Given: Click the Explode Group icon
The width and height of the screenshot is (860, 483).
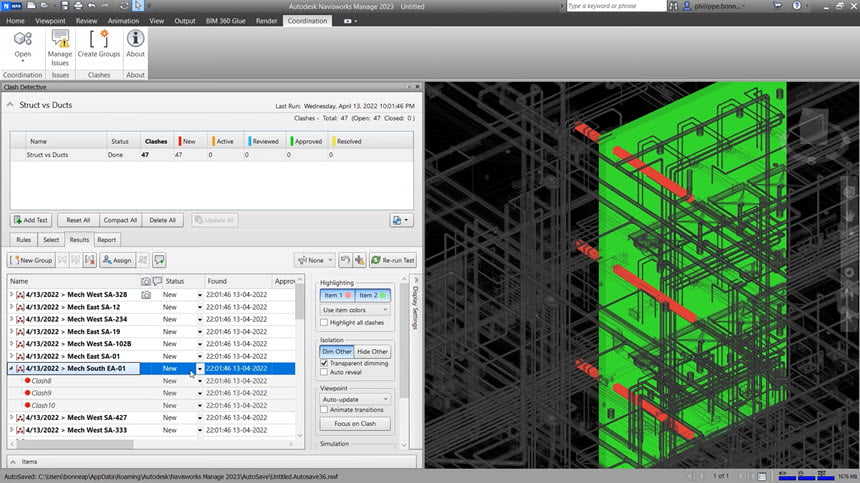Looking at the screenshot, I should click(76, 260).
